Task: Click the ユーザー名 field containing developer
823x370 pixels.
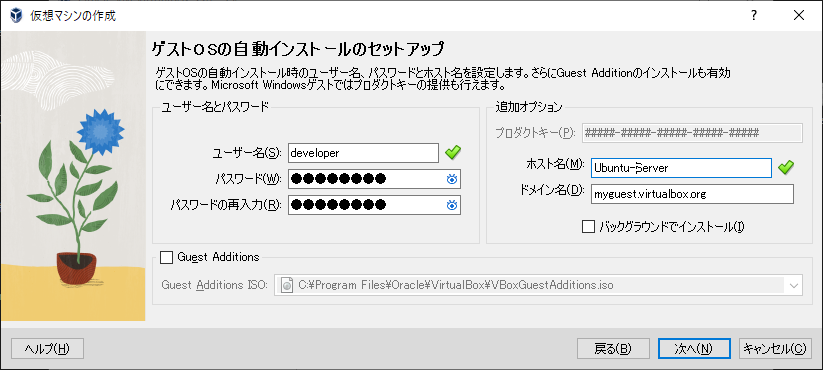Action: (363, 153)
